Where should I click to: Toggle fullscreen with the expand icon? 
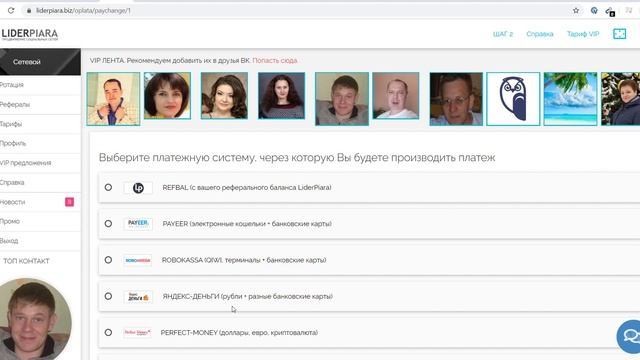coord(619,34)
